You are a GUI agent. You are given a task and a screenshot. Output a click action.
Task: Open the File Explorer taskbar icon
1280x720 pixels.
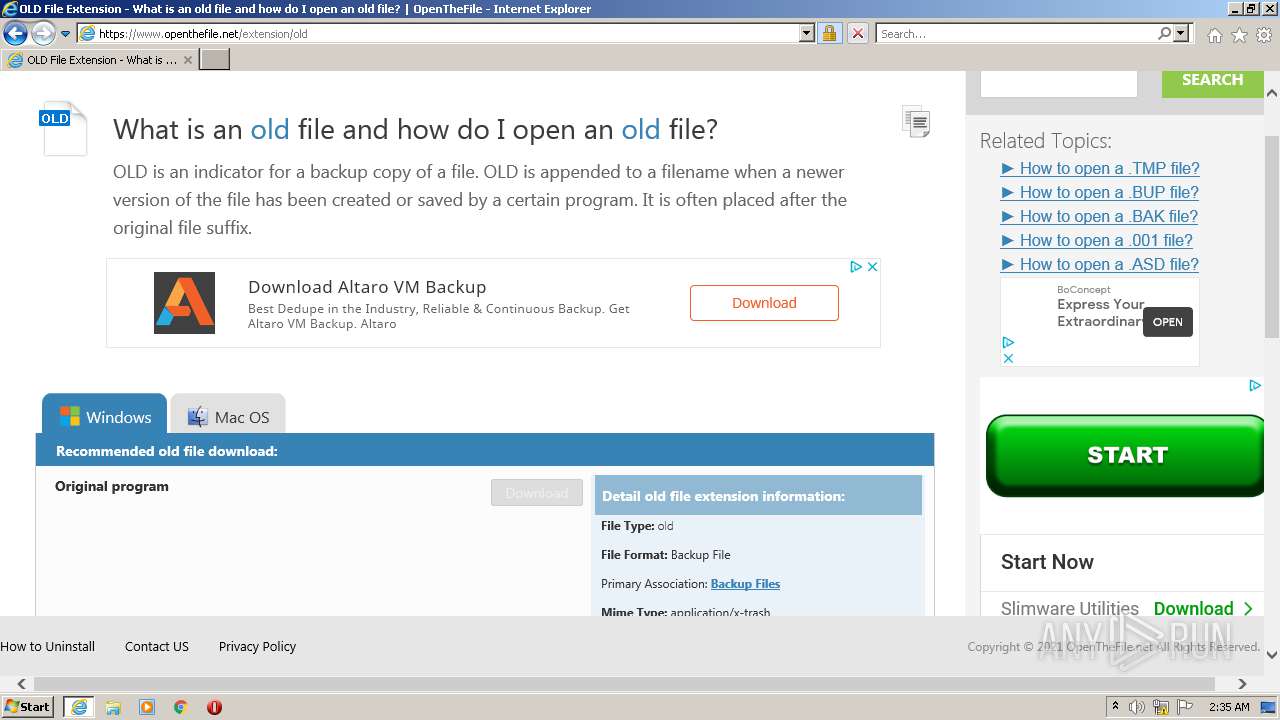pyautogui.click(x=113, y=707)
